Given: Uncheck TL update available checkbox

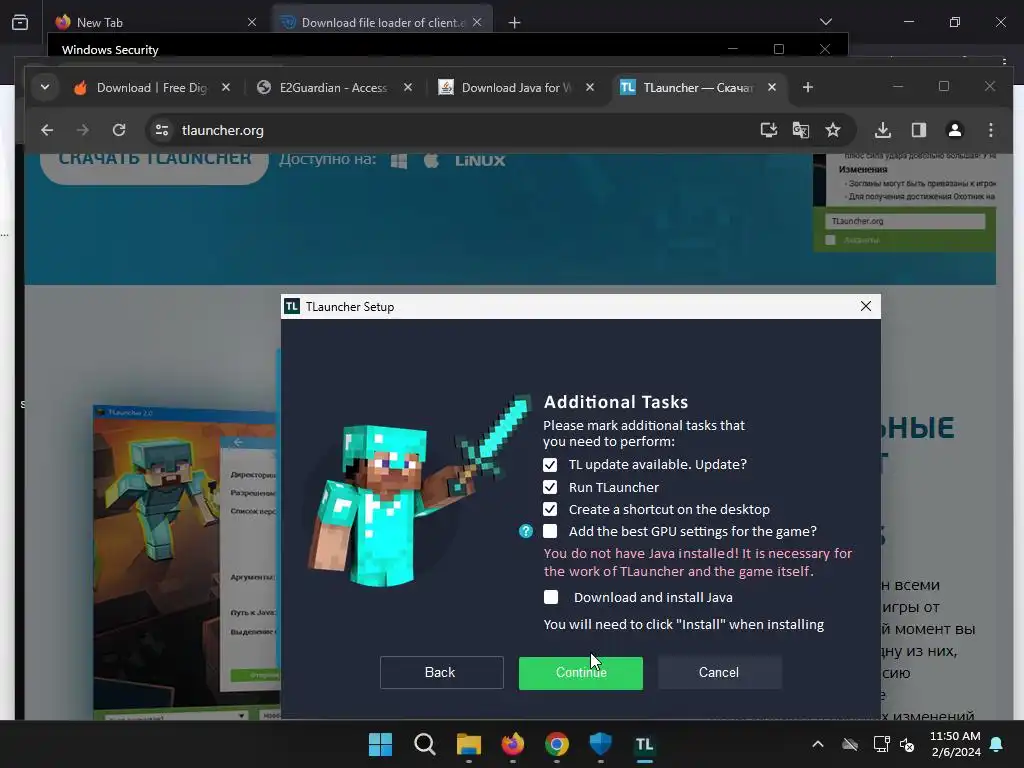Looking at the screenshot, I should coord(550,464).
